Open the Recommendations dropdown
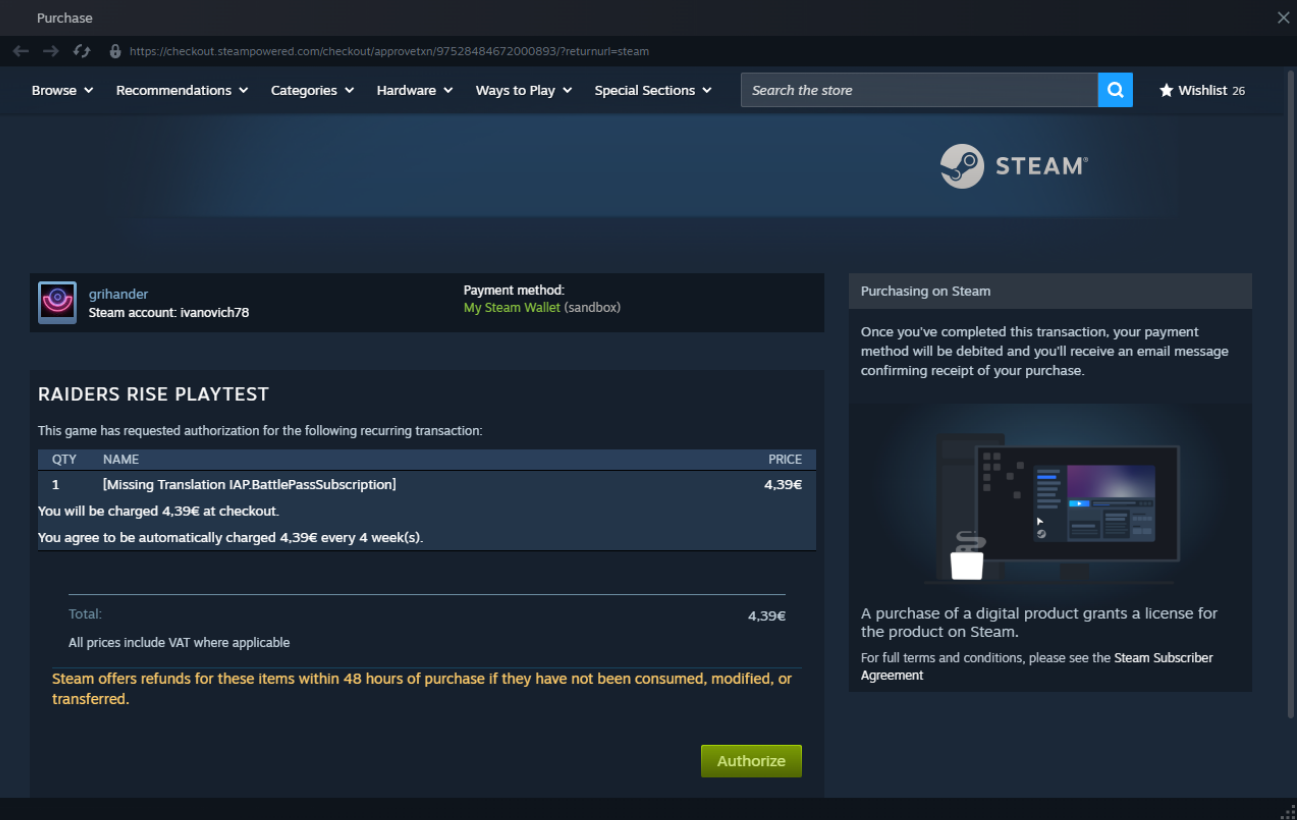The image size is (1297, 820). tap(181, 90)
